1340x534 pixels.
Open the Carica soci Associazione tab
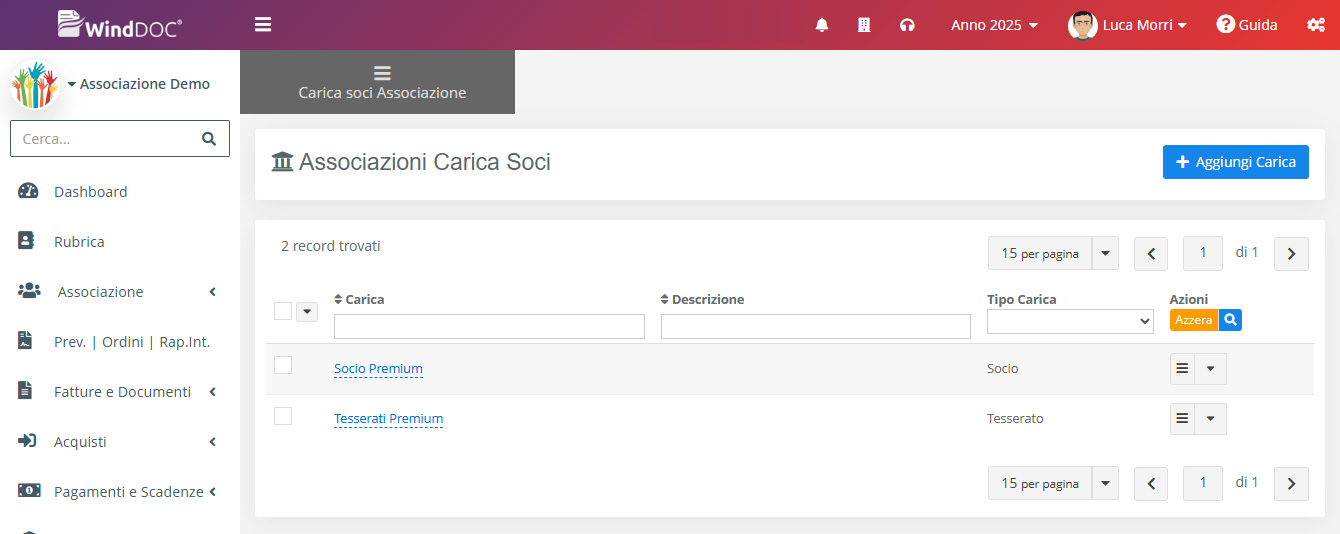coord(378,82)
